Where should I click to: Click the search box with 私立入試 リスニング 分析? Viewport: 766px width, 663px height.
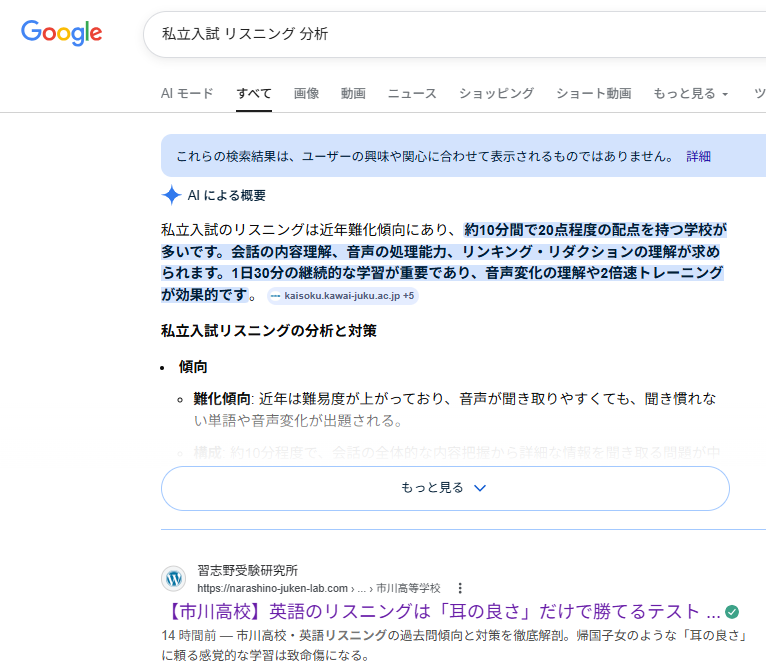pyautogui.click(x=450, y=34)
